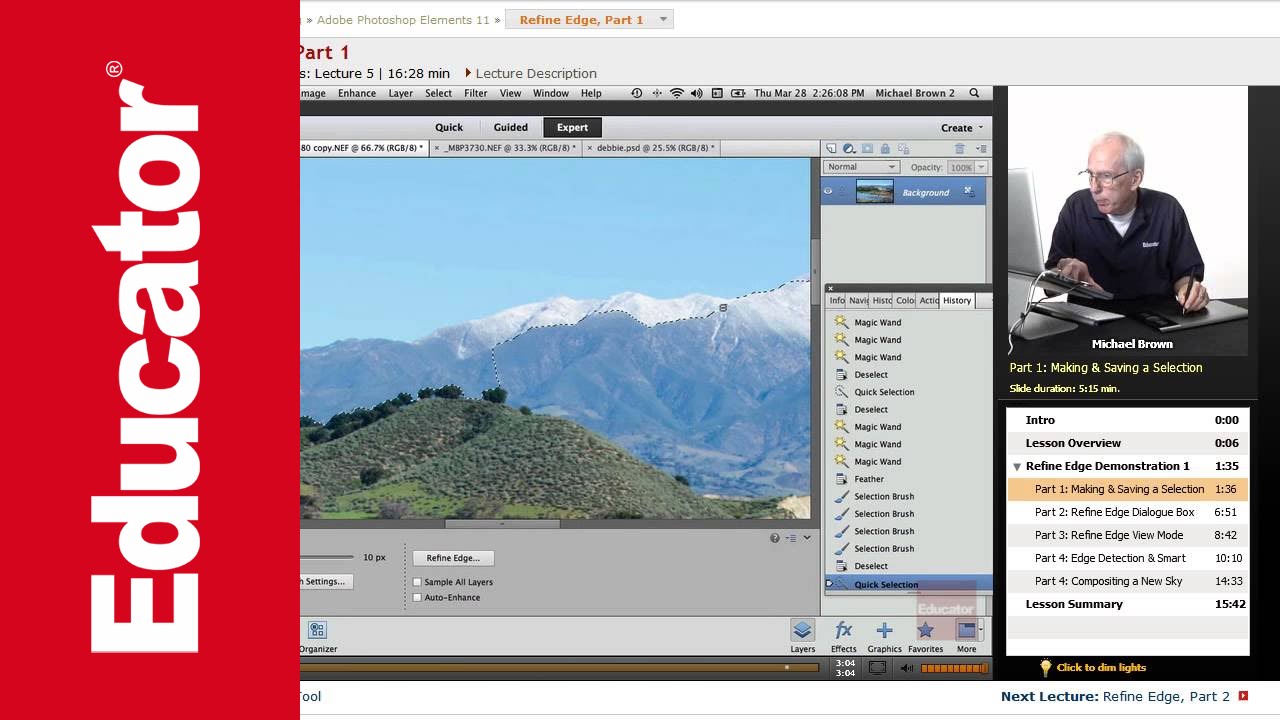Screen dimensions: 1280x720
Task: Click the Click to dim lights link
Action: point(1101,668)
